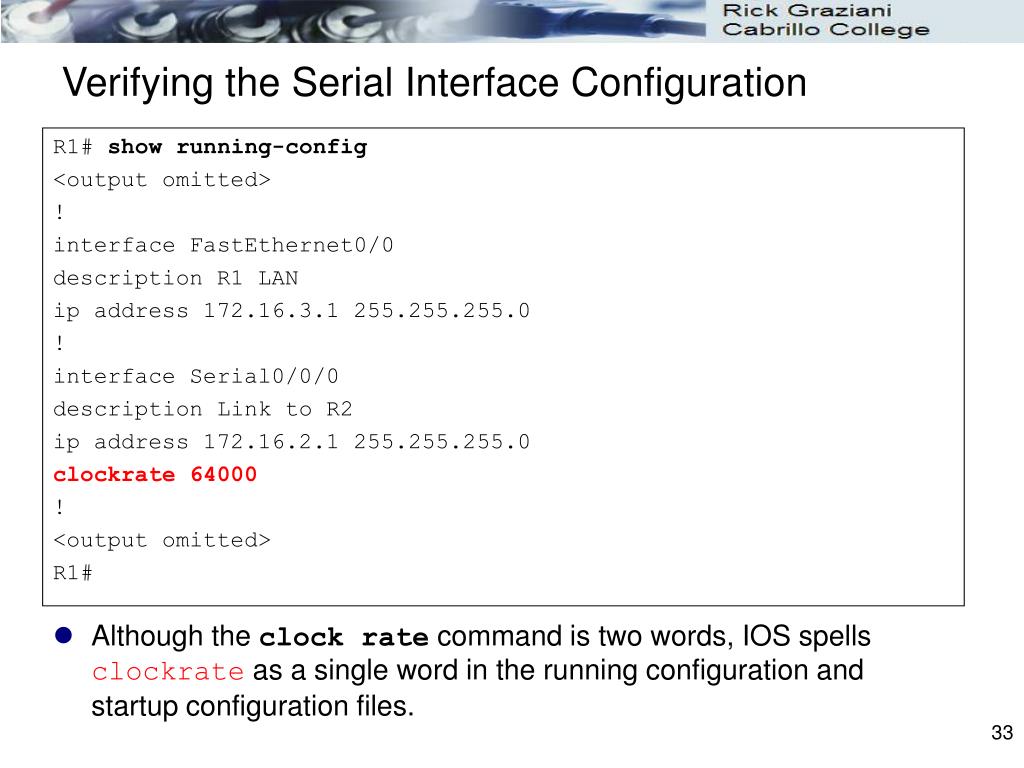Click the slide title 'Verifying the Serial Interface Configuration'

[435, 84]
